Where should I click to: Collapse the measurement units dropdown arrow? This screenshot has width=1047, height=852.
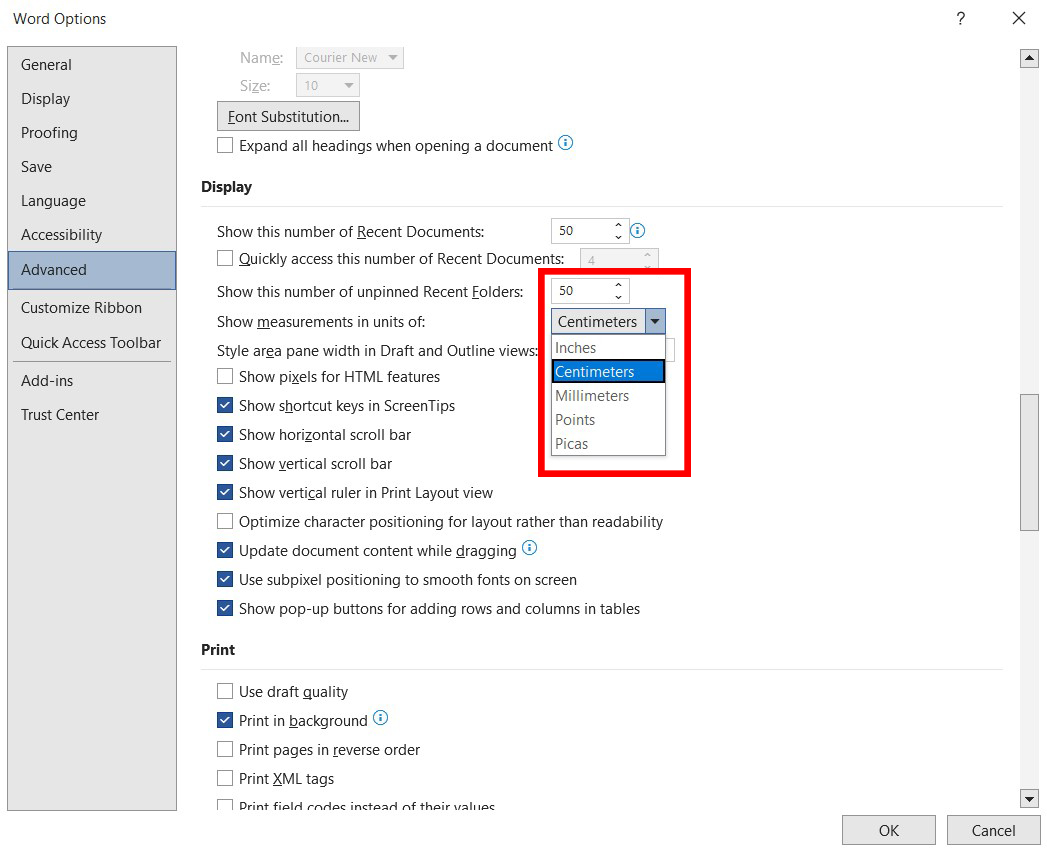655,321
